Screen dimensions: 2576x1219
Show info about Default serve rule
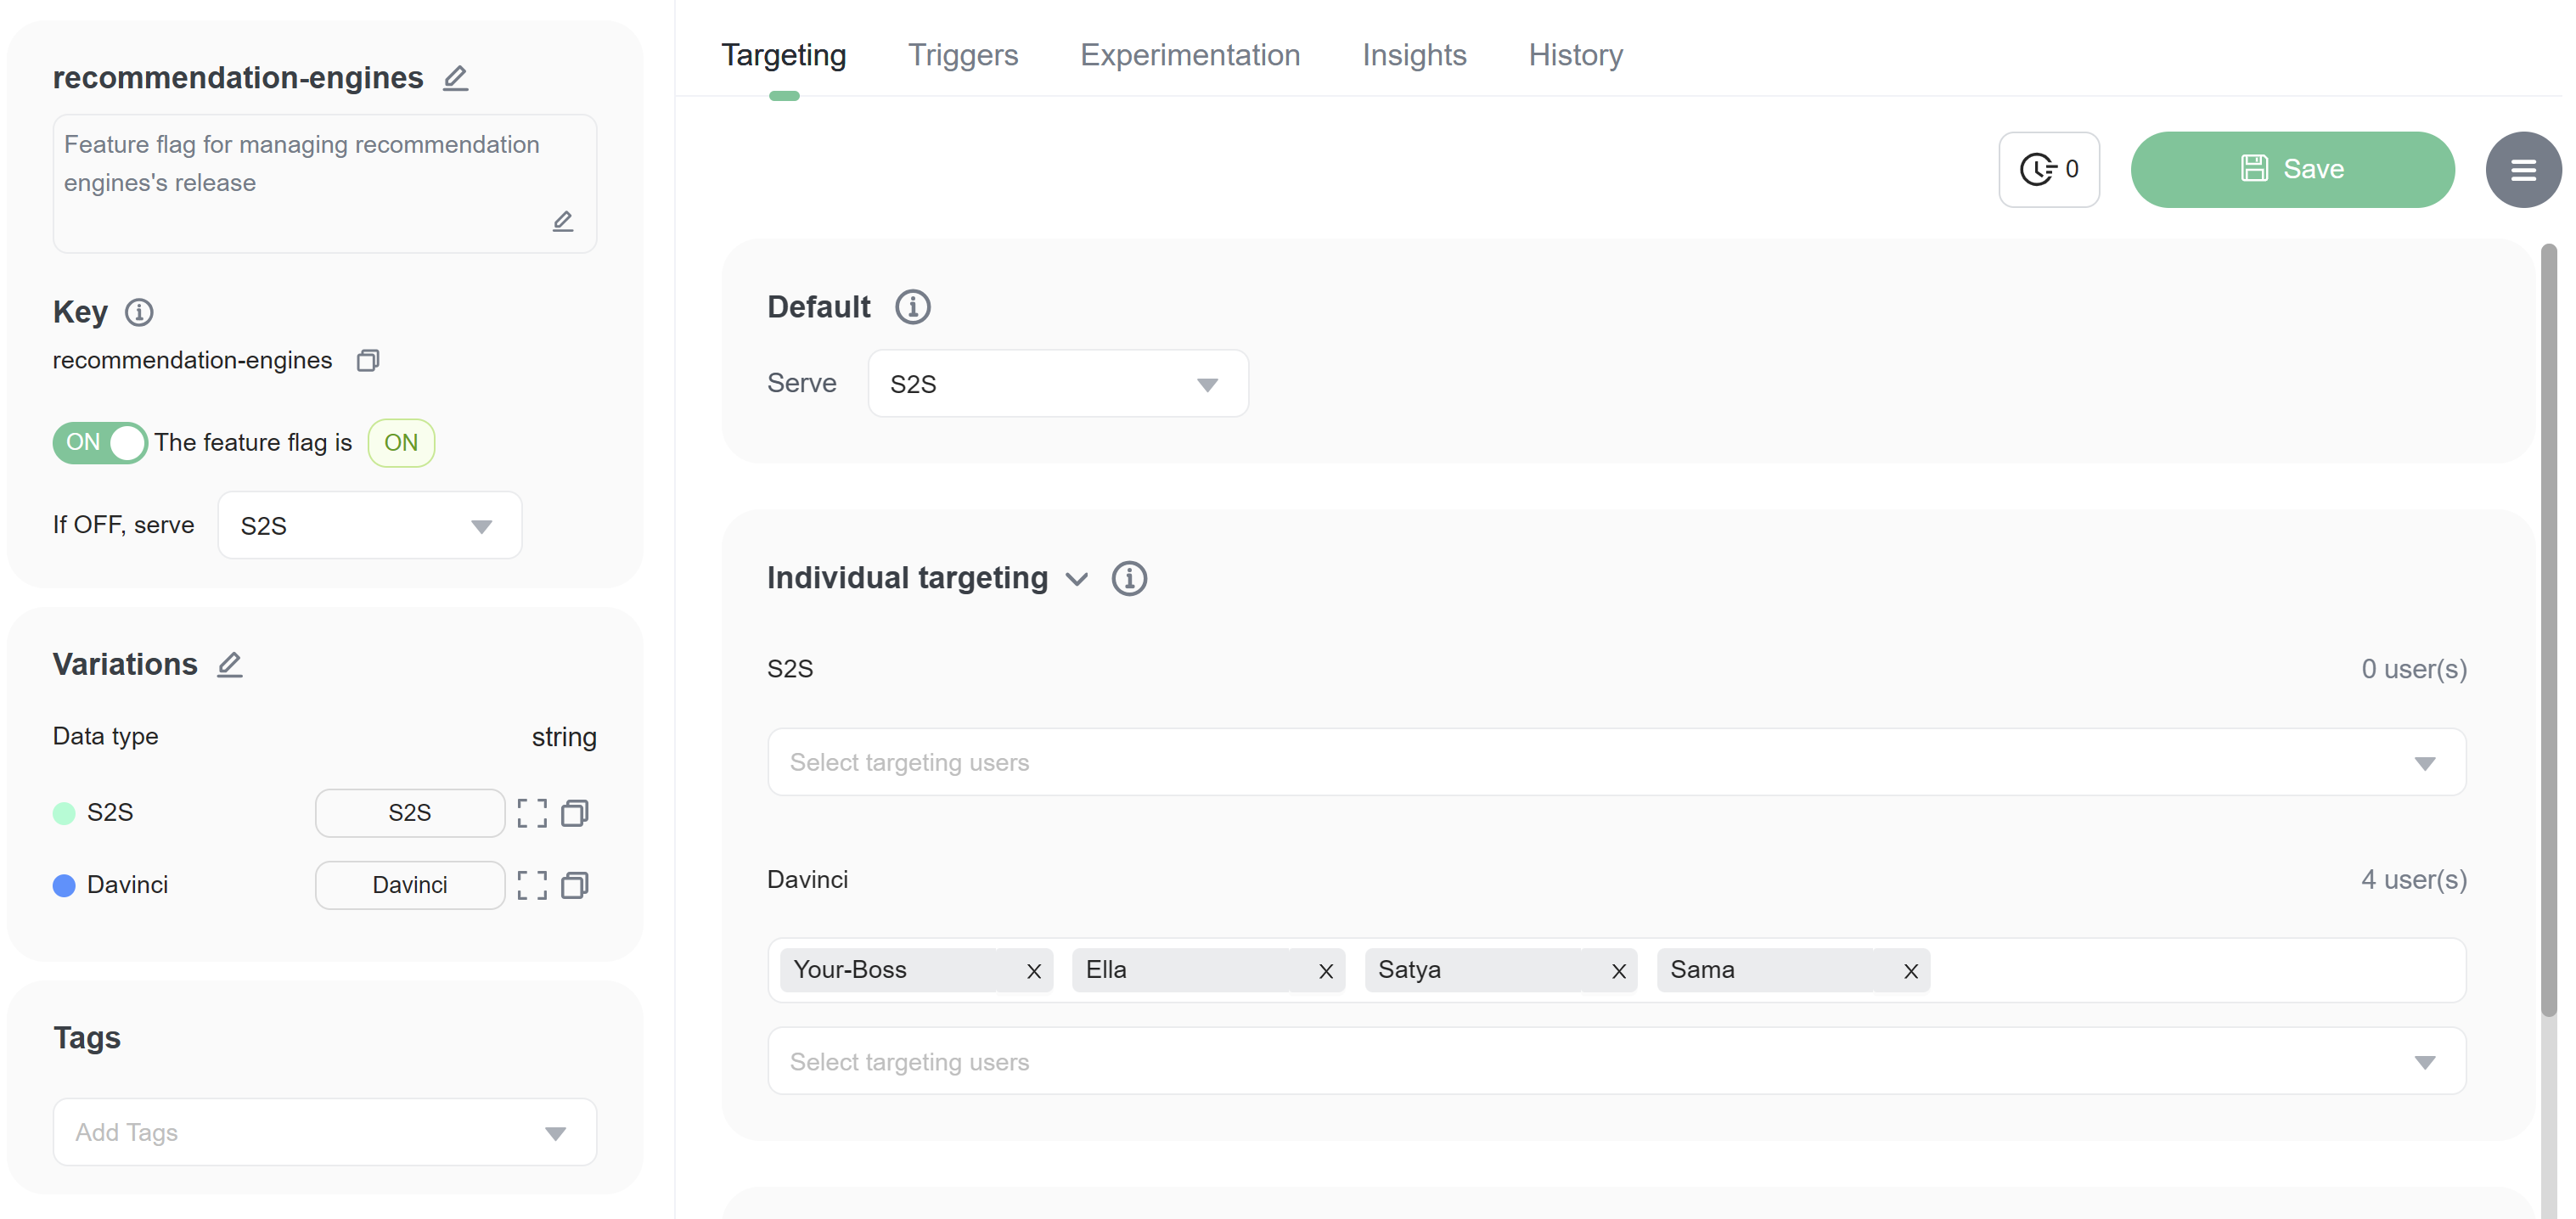point(912,307)
